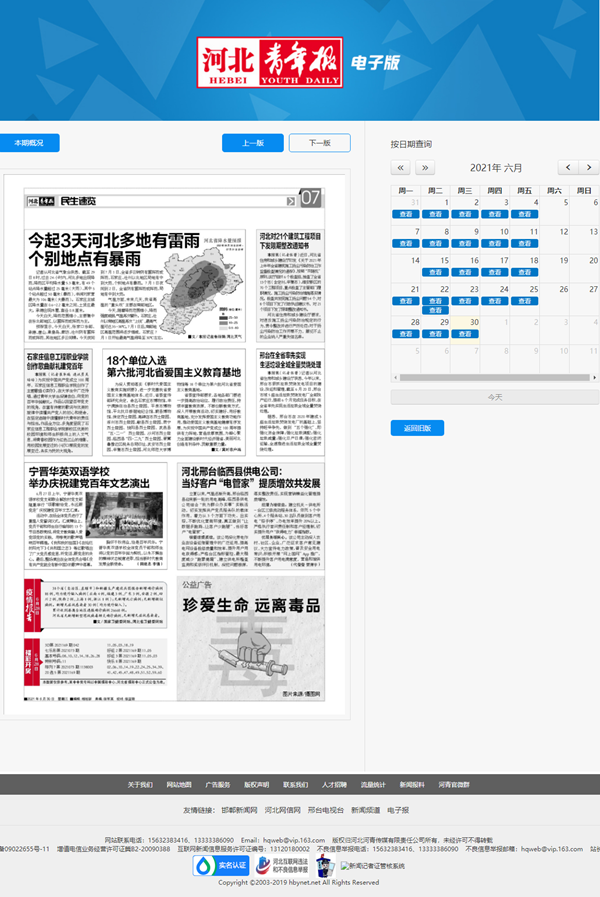The image size is (600, 897).
Task: View the June 30 issue via 查看
Action: 464,335
